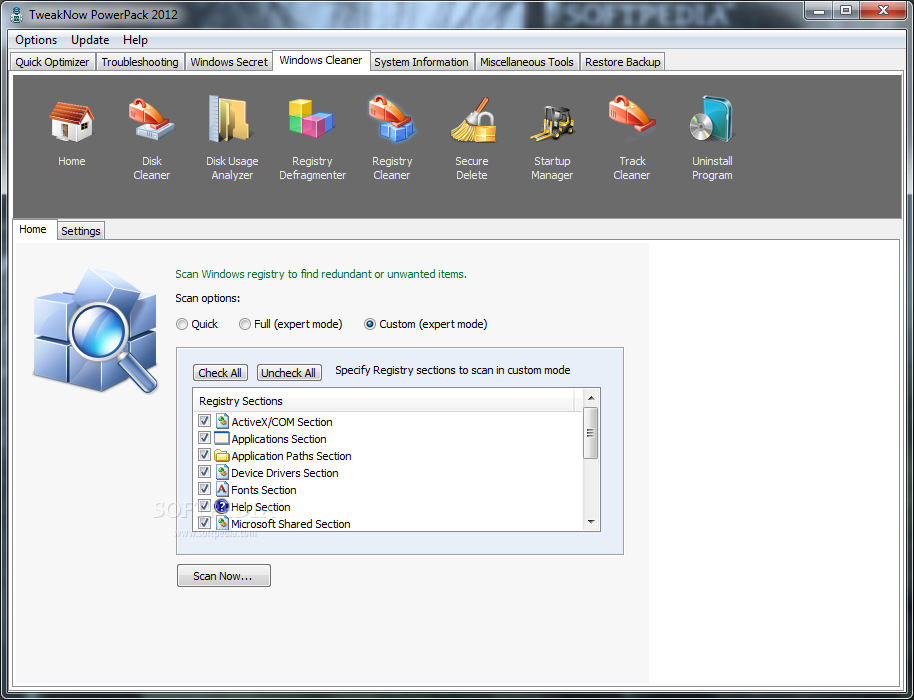The height and width of the screenshot is (700, 914).
Task: Switch to the System Information tab
Action: coord(421,62)
